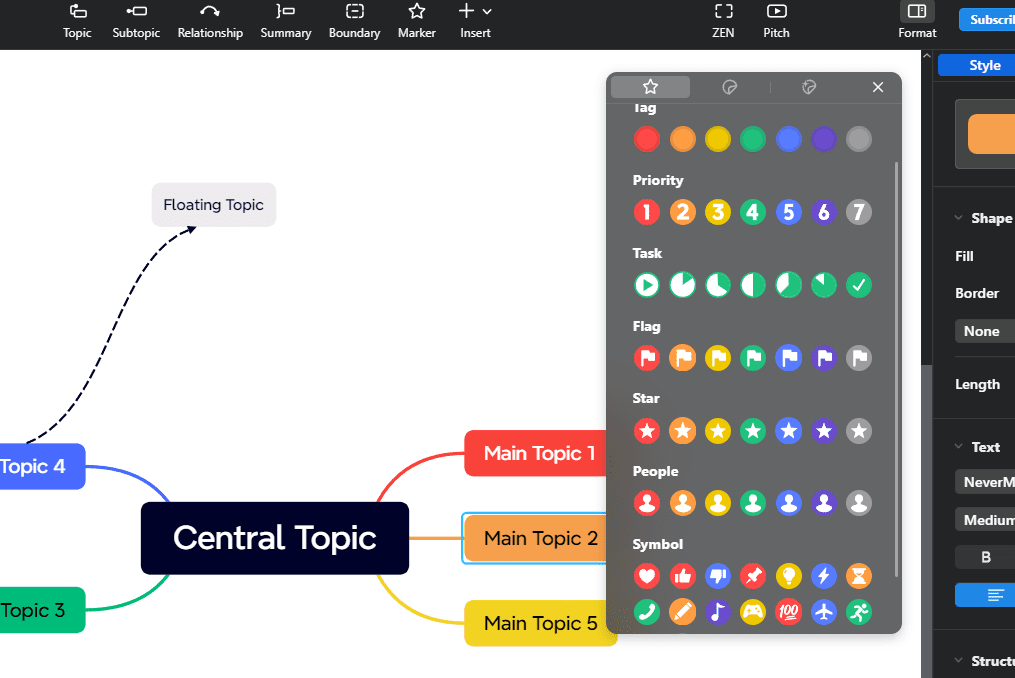Image resolution: width=1015 pixels, height=678 pixels.
Task: Add a new Topic from the toolbar
Action: (x=77, y=21)
